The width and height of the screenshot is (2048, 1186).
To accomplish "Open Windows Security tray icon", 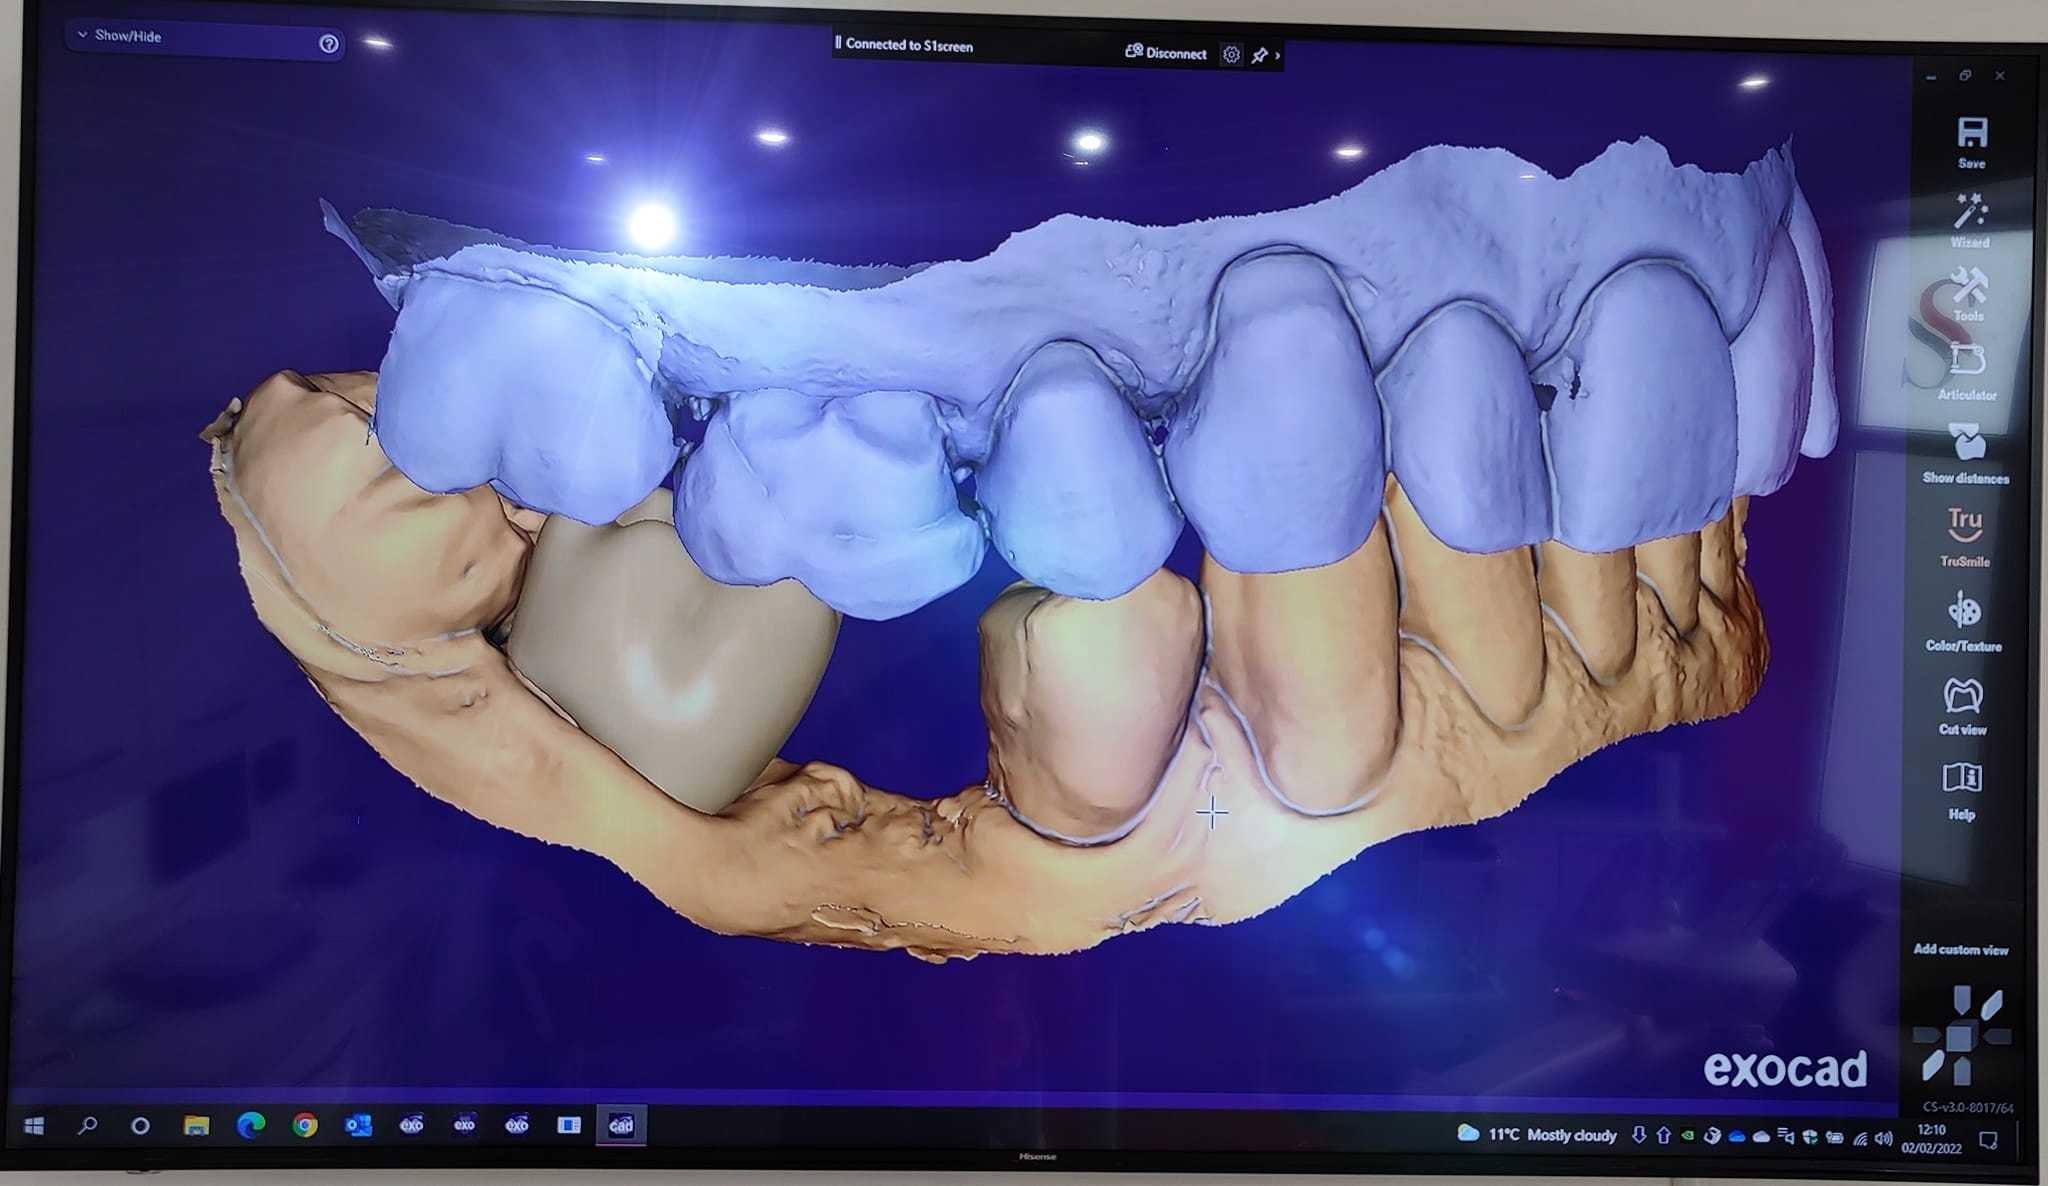I will click(1810, 1137).
